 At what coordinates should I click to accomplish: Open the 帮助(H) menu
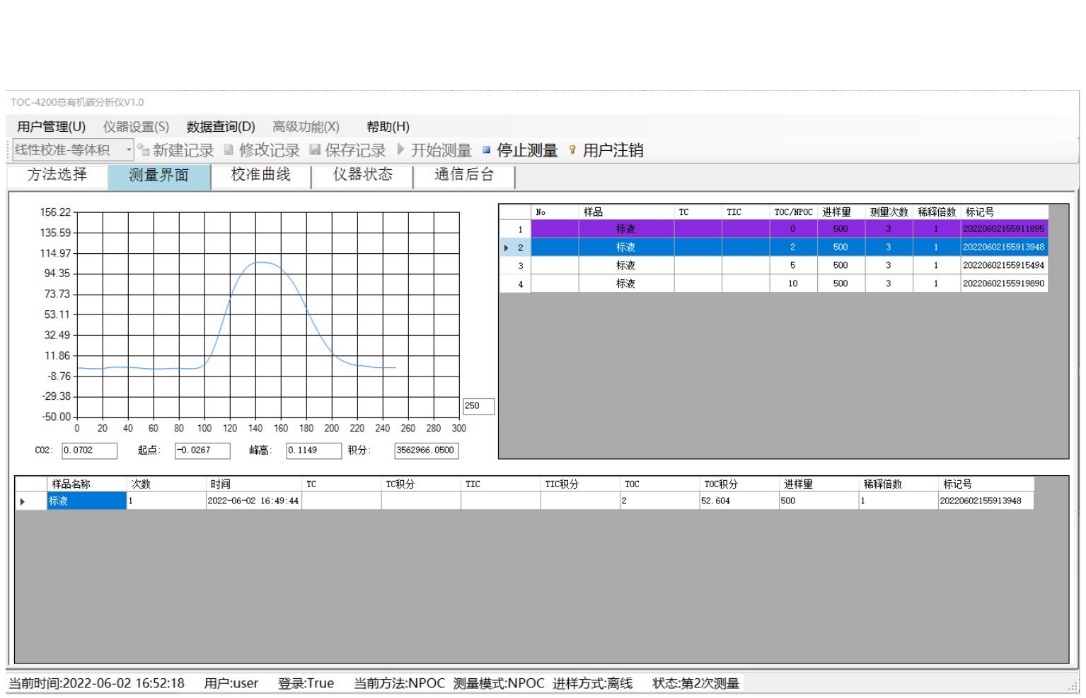point(388,127)
